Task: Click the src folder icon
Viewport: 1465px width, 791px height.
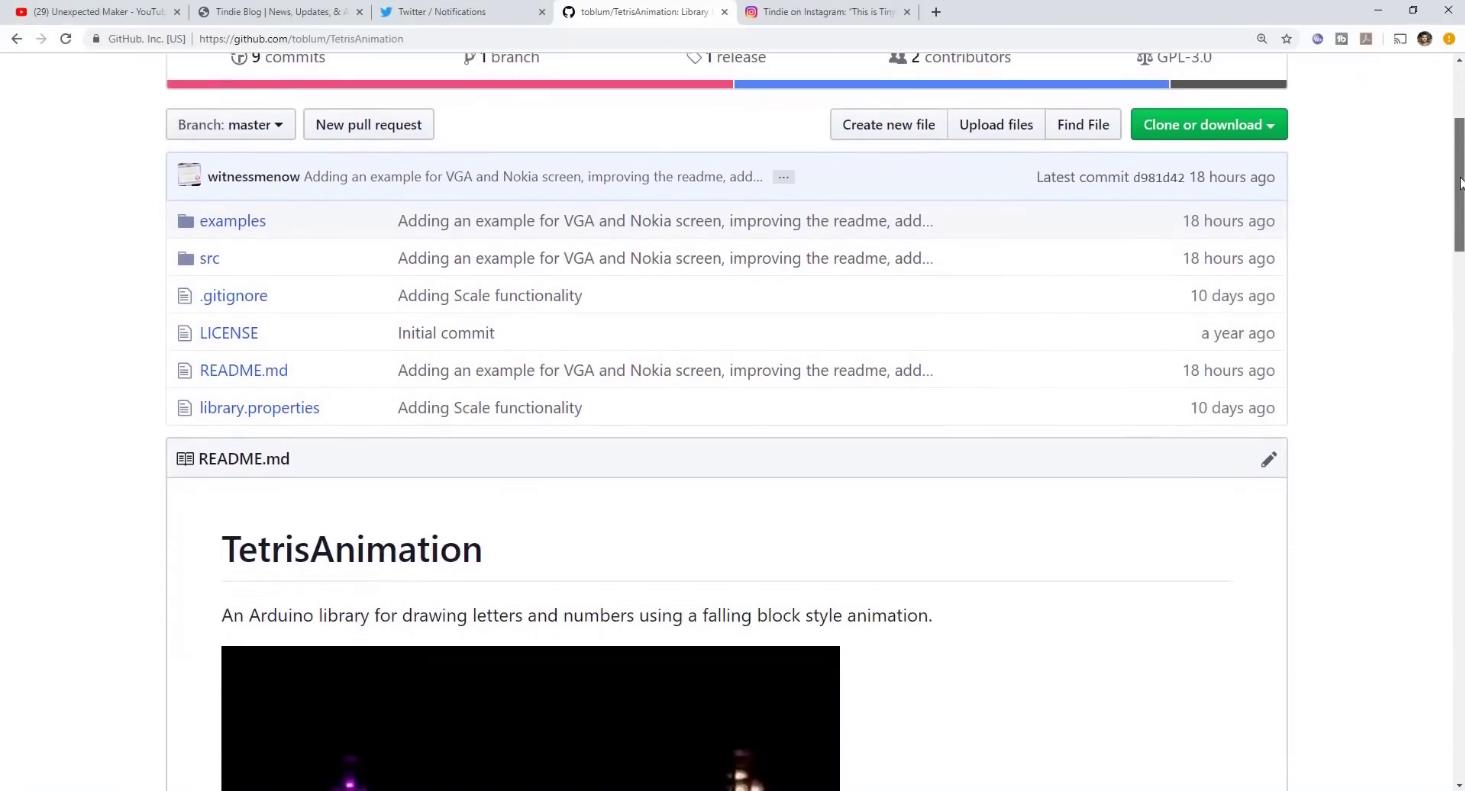Action: (185, 258)
